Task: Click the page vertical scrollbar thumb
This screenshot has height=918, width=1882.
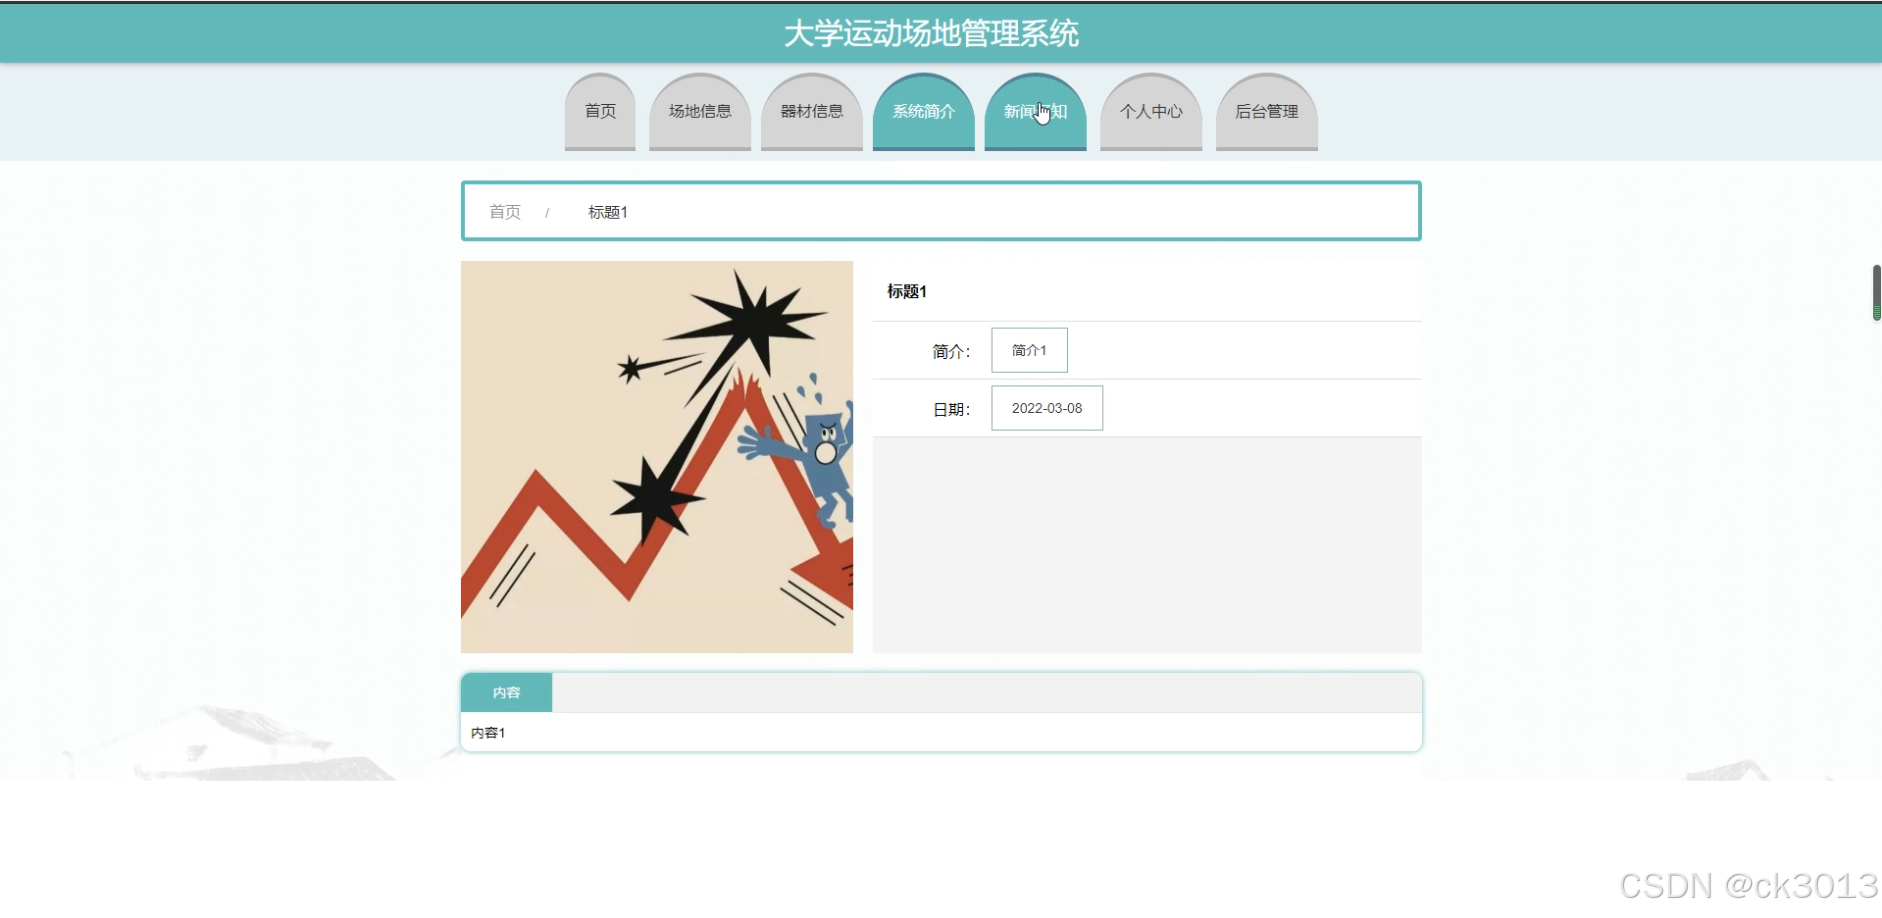Action: (1876, 293)
